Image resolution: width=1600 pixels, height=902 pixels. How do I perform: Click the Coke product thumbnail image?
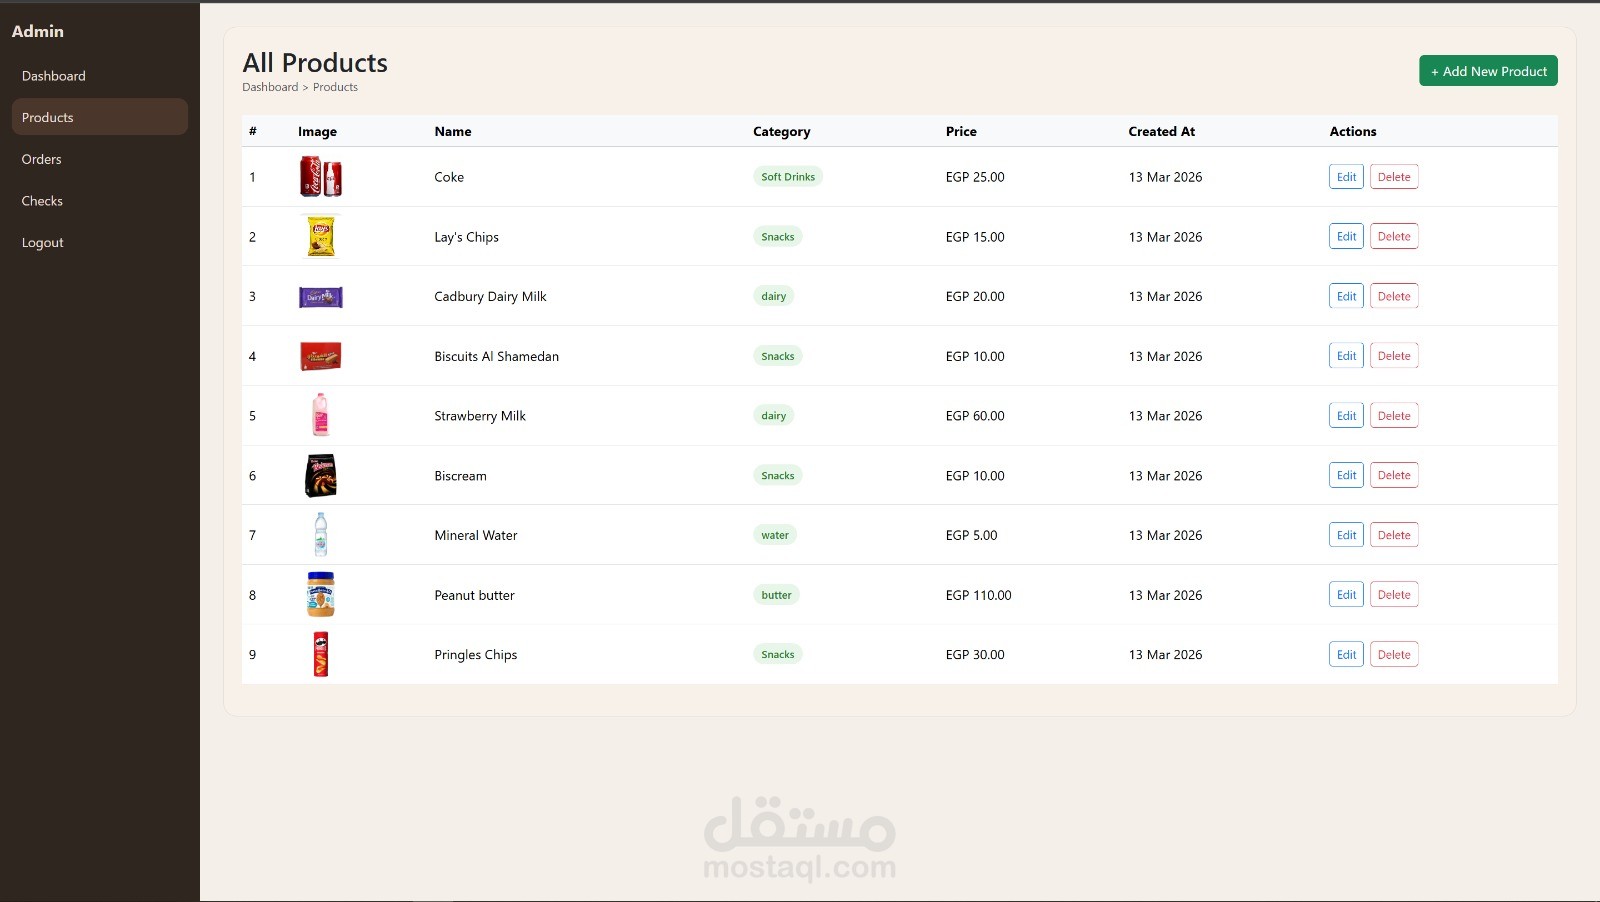click(320, 176)
